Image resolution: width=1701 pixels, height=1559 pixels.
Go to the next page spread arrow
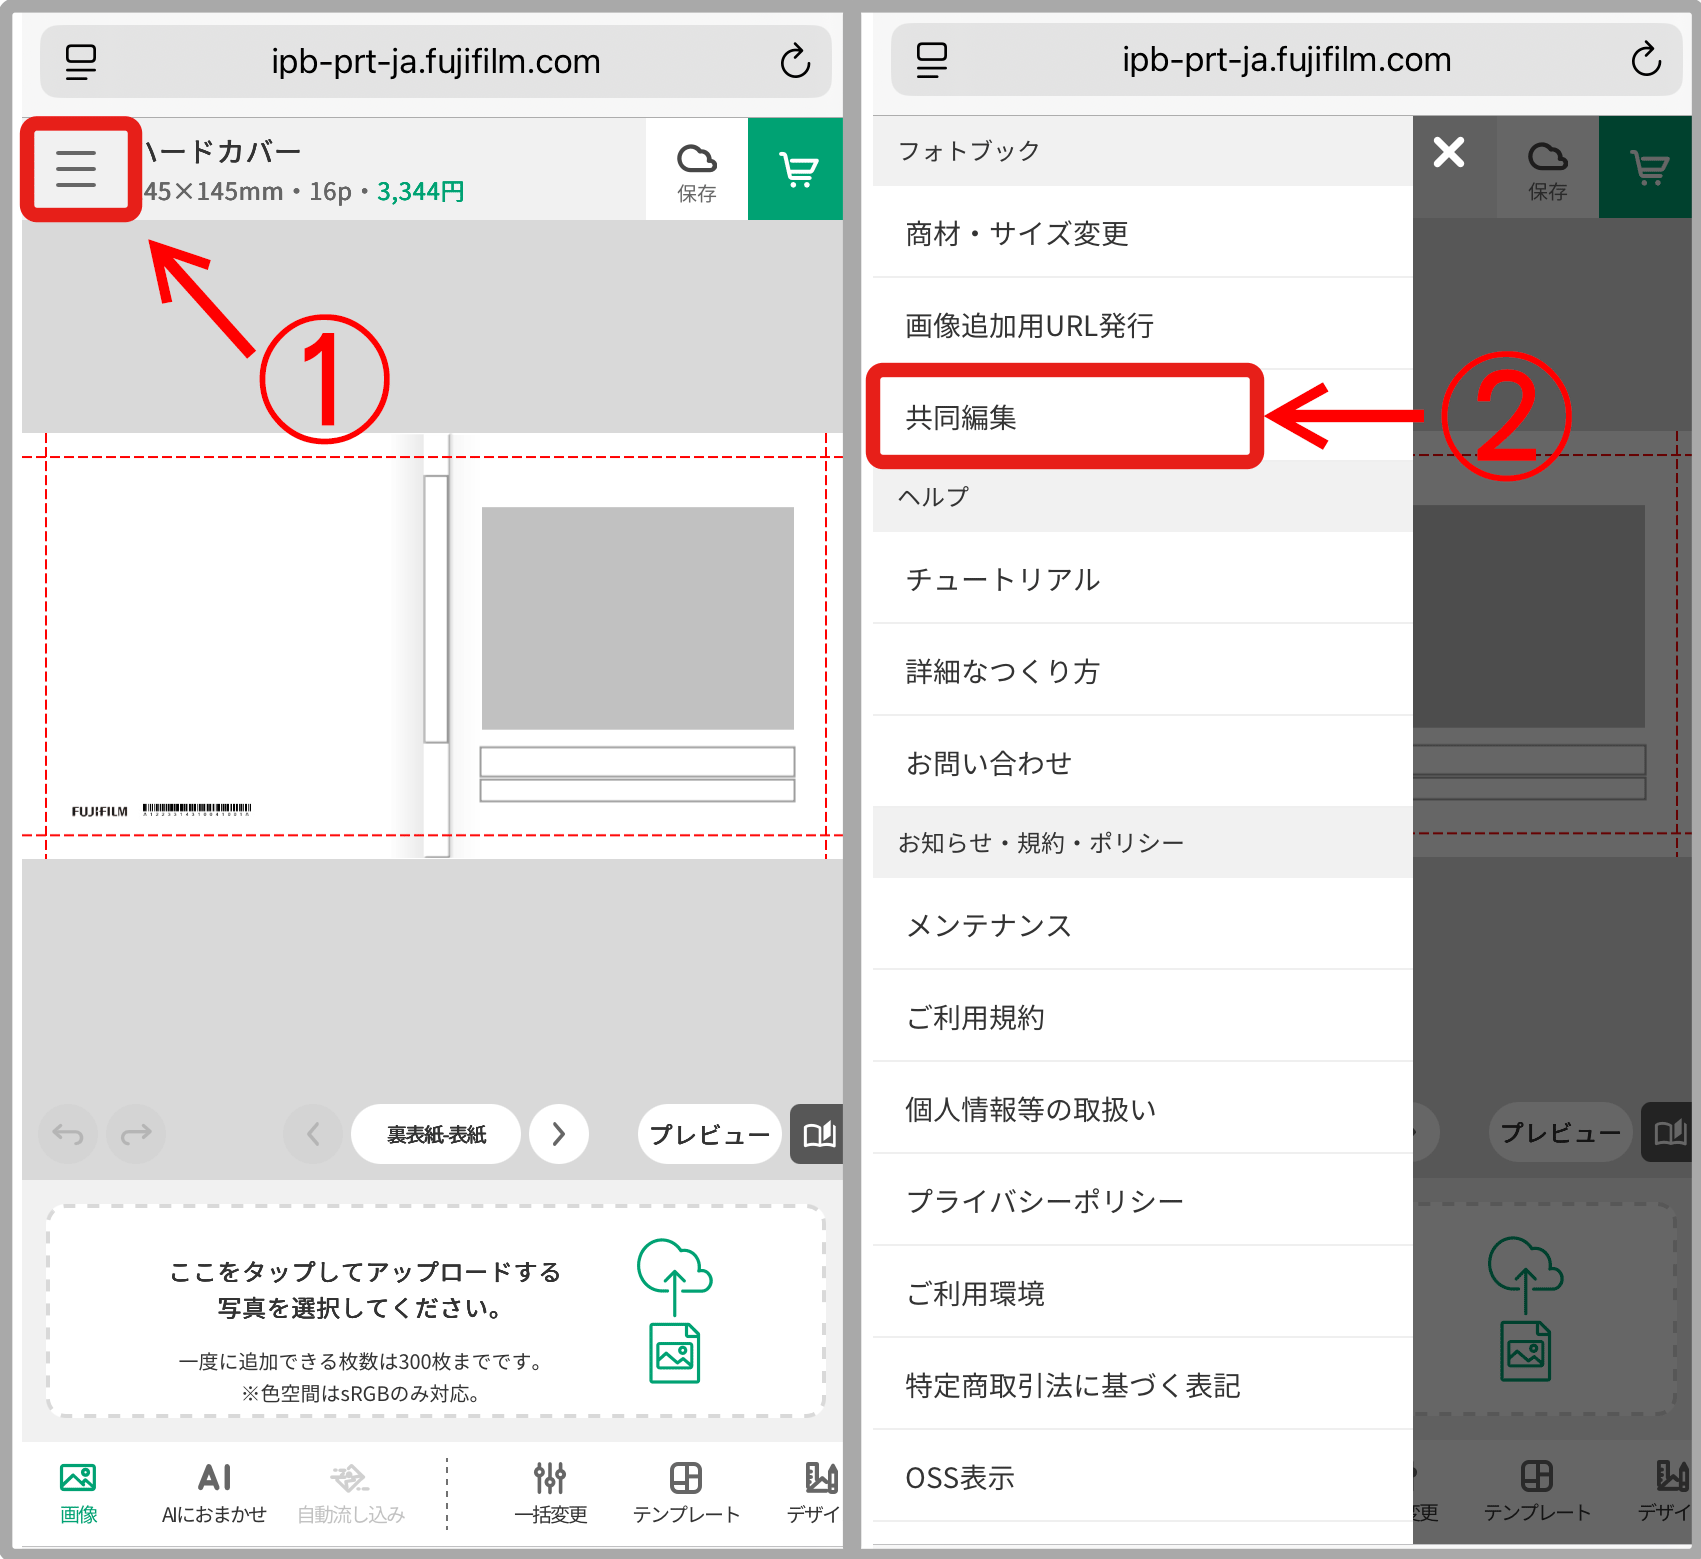pos(558,1134)
